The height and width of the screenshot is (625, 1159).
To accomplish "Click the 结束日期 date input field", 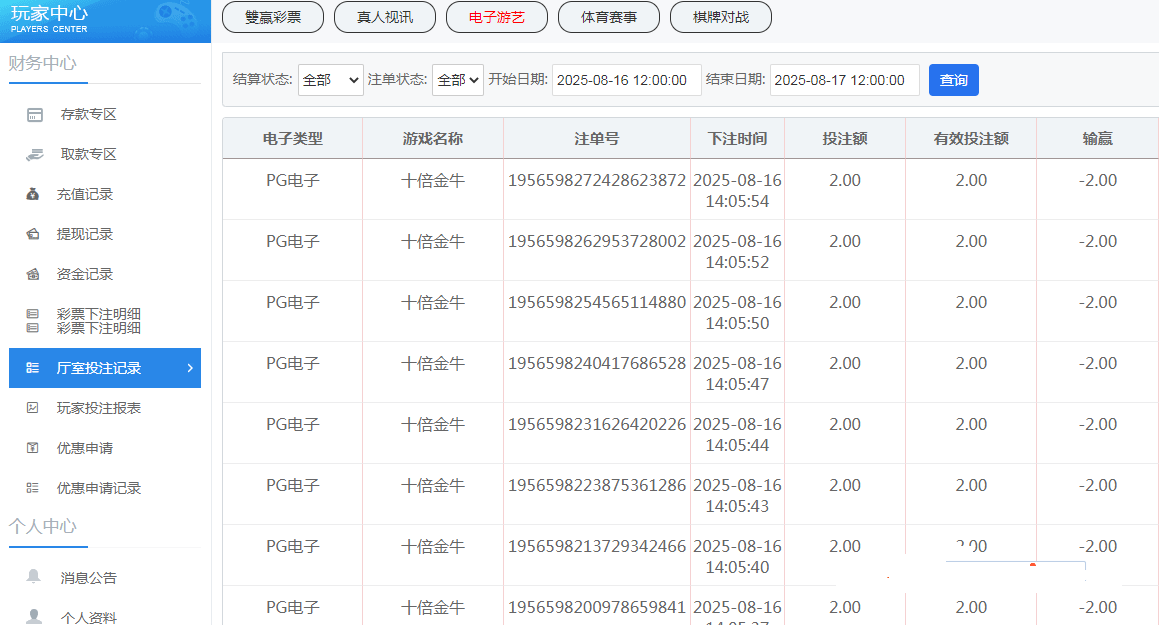I will coord(844,80).
